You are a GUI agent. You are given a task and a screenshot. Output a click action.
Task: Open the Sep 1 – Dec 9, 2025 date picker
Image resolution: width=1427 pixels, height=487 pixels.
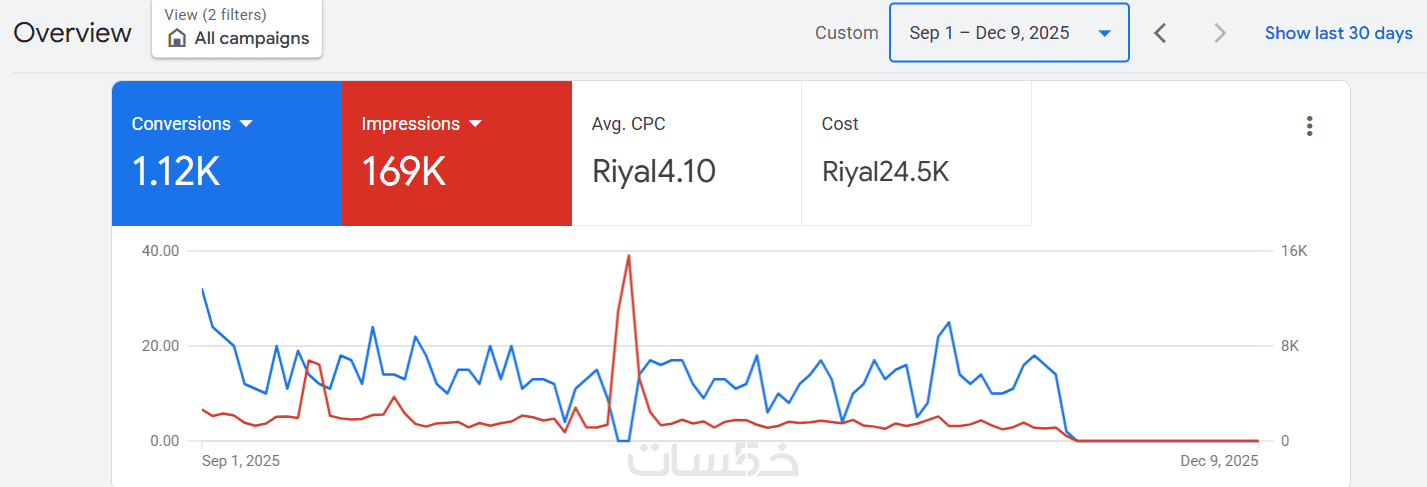[x=1009, y=33]
